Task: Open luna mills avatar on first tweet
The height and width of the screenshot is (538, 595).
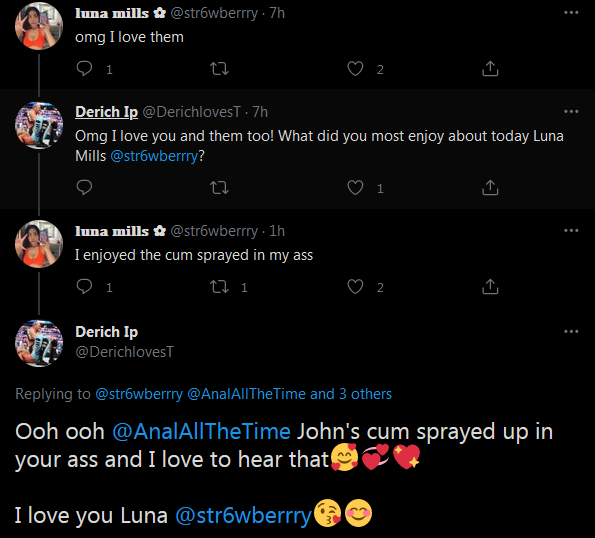Action: (39, 26)
